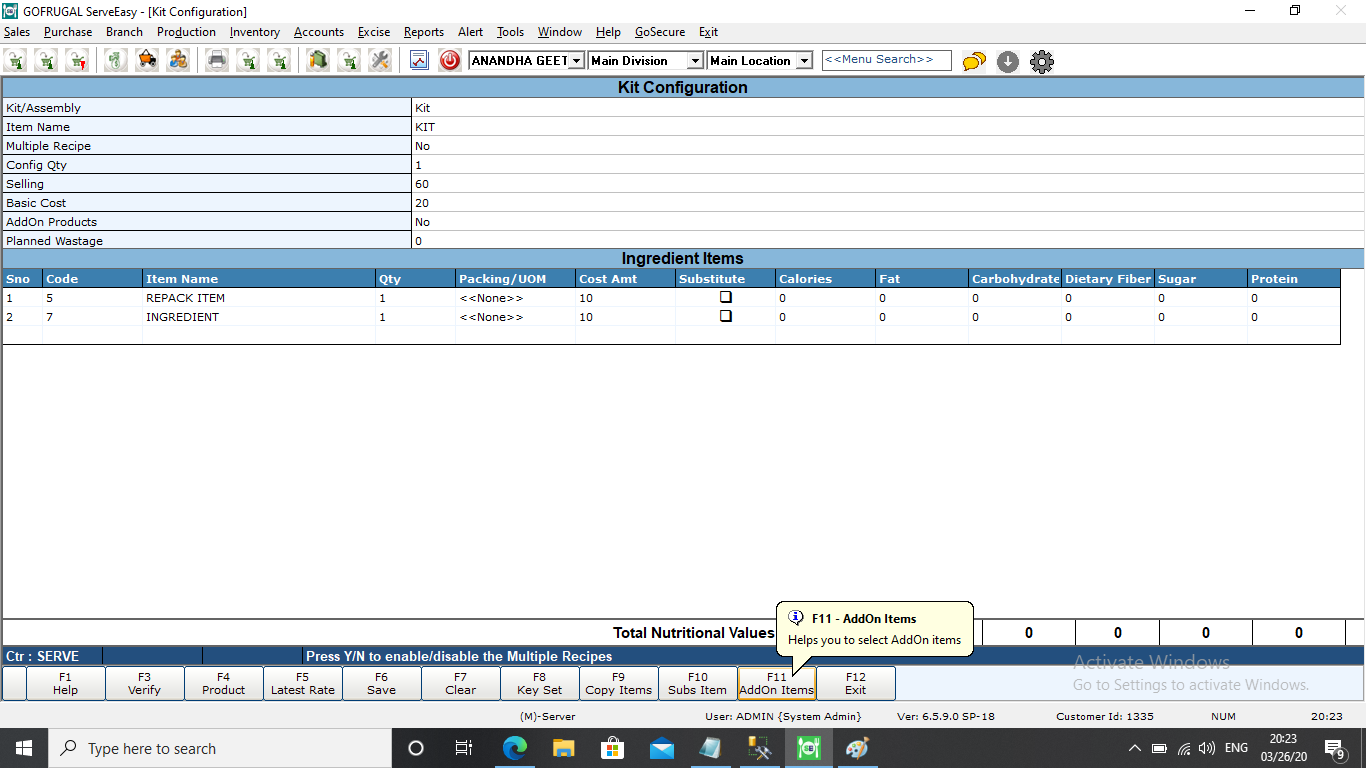Click the orange purchase cart toolbar icon
Screen dimensions: 1366x768
(x=146, y=61)
